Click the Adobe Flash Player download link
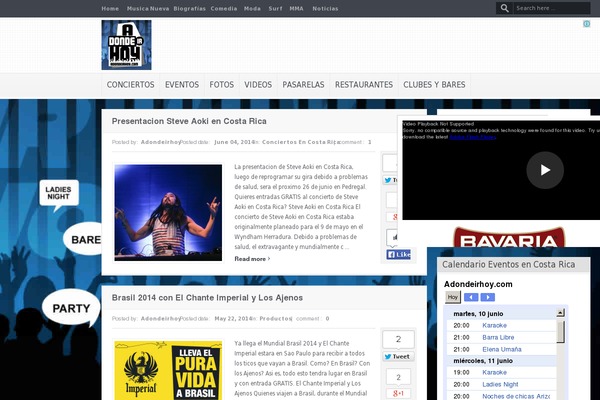This screenshot has height=400, width=600. point(473,137)
